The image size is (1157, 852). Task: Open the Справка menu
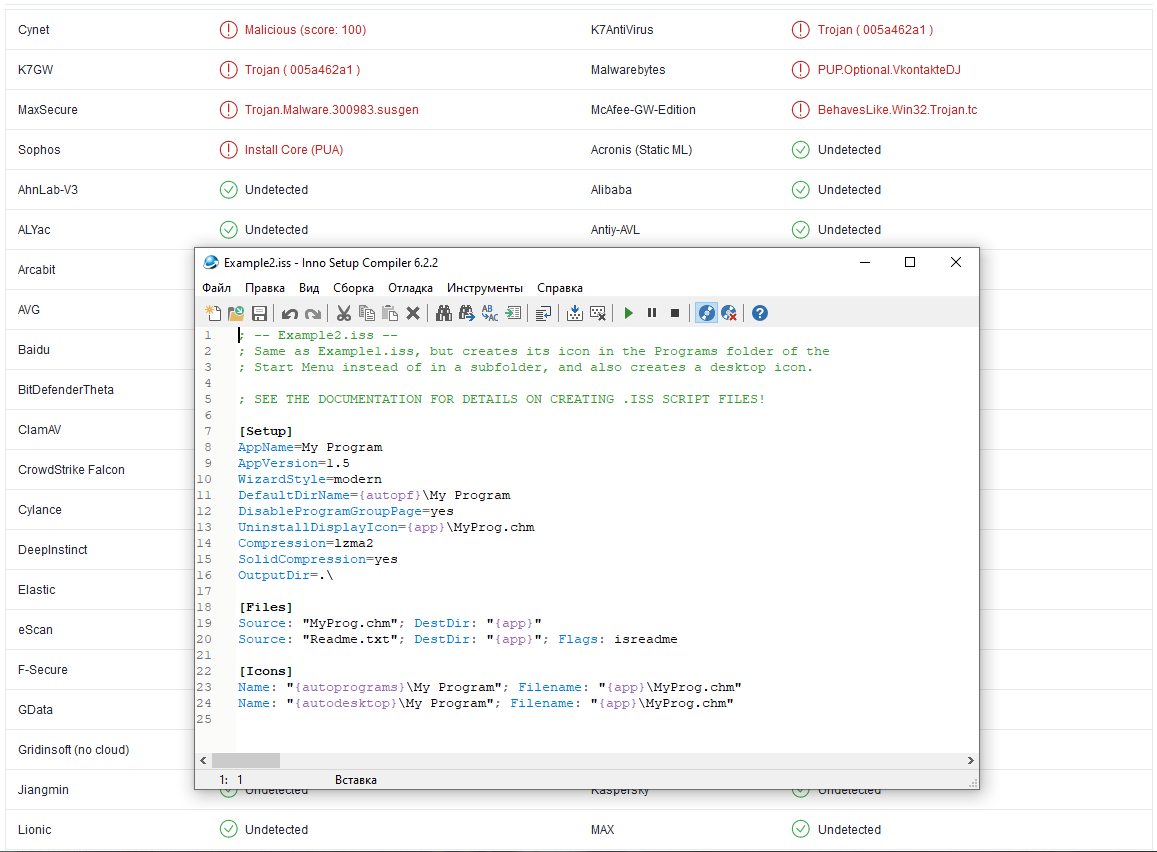(x=560, y=288)
